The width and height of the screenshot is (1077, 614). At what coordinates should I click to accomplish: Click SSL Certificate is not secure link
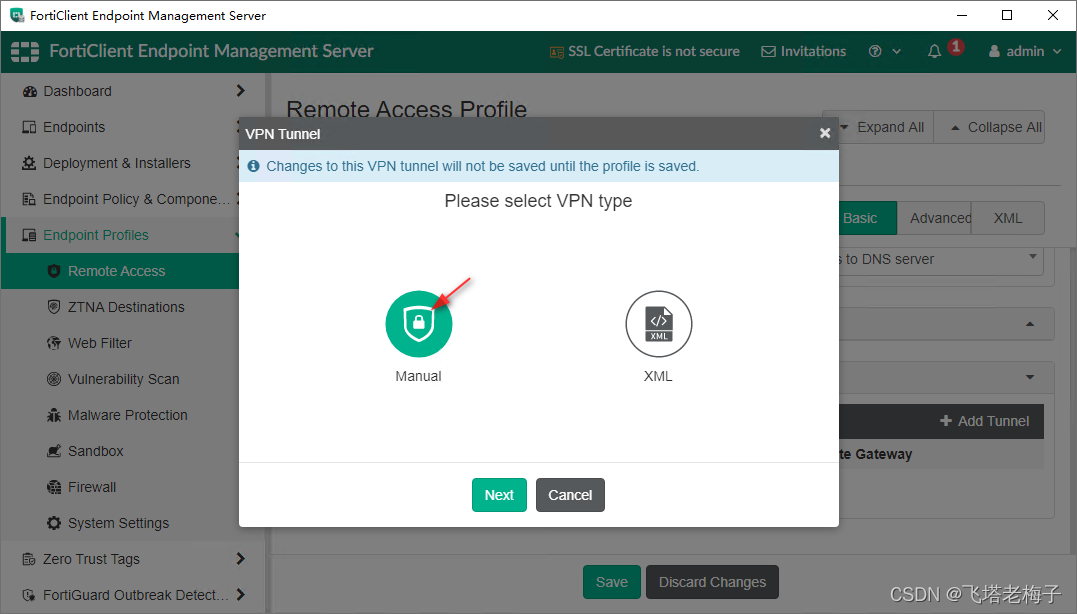644,52
